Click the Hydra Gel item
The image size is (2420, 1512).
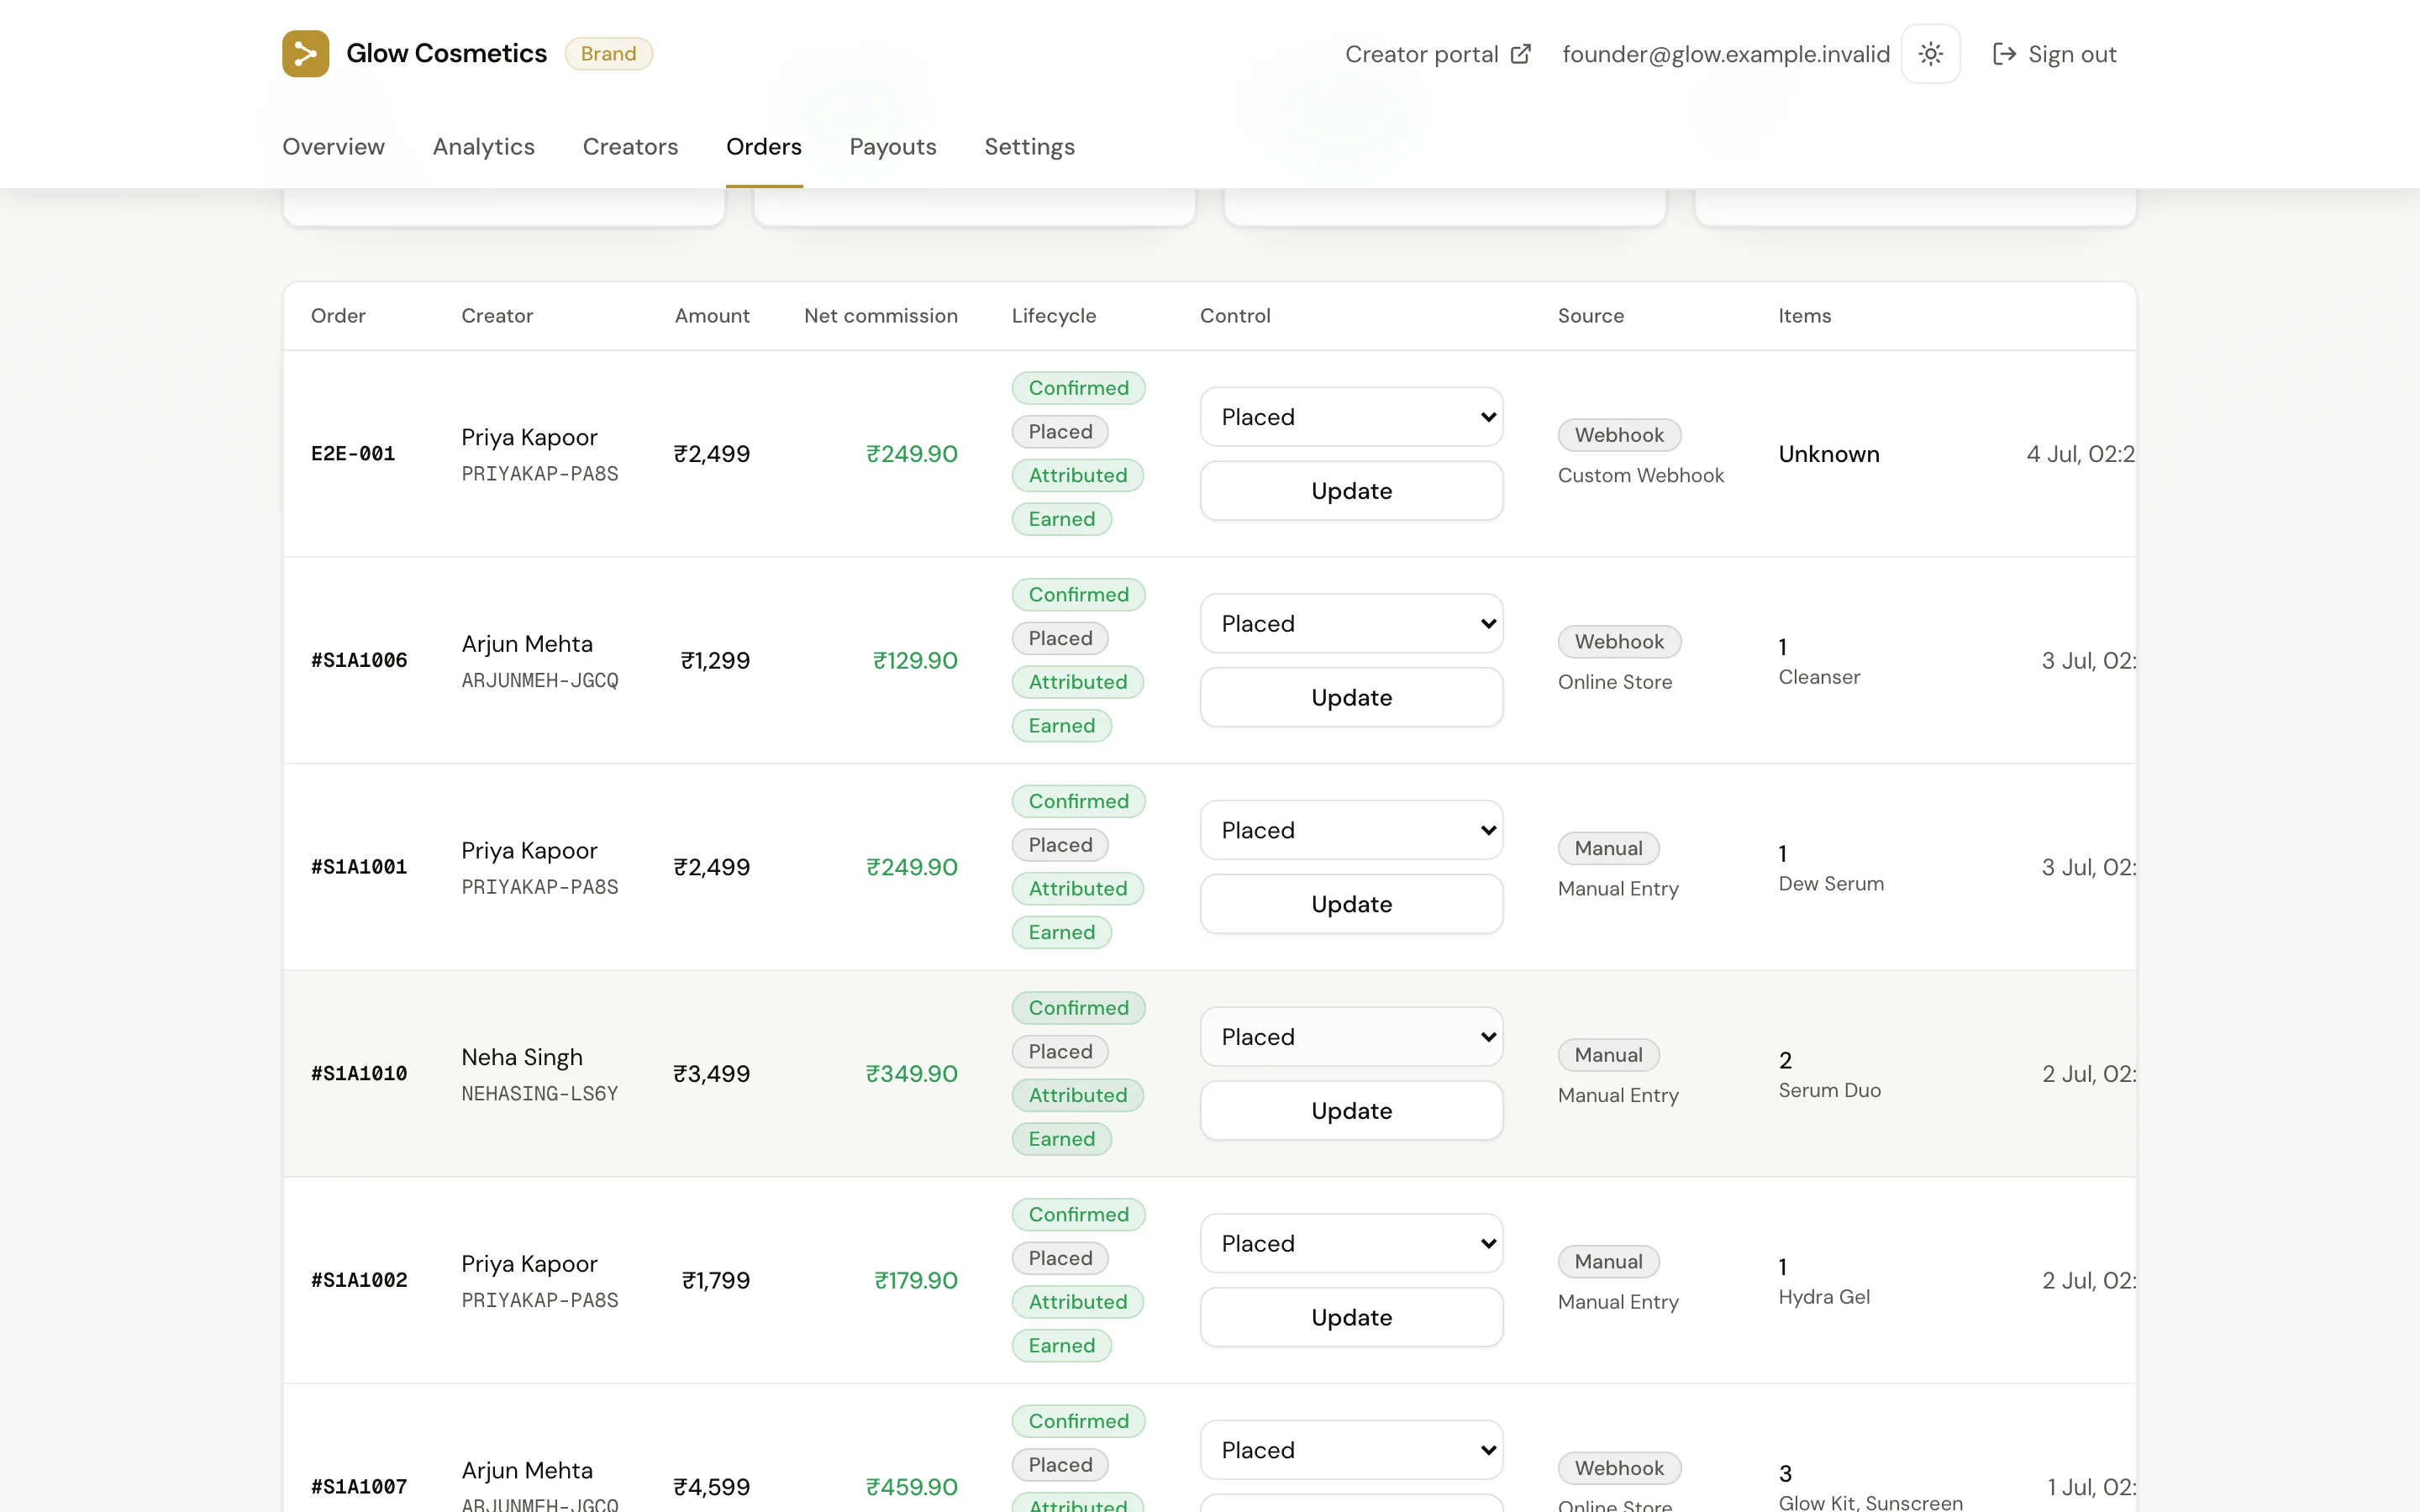pyautogui.click(x=1823, y=1298)
